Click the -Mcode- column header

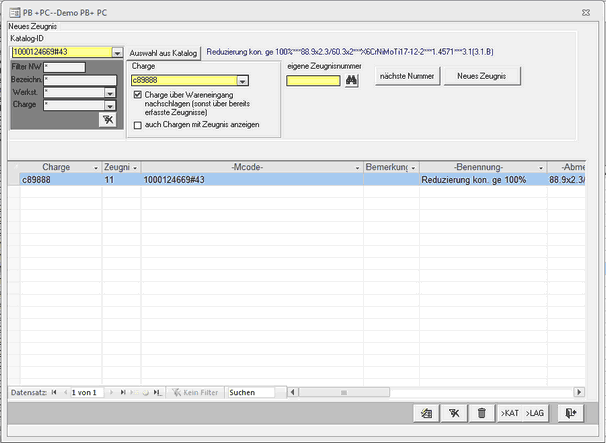coord(247,167)
